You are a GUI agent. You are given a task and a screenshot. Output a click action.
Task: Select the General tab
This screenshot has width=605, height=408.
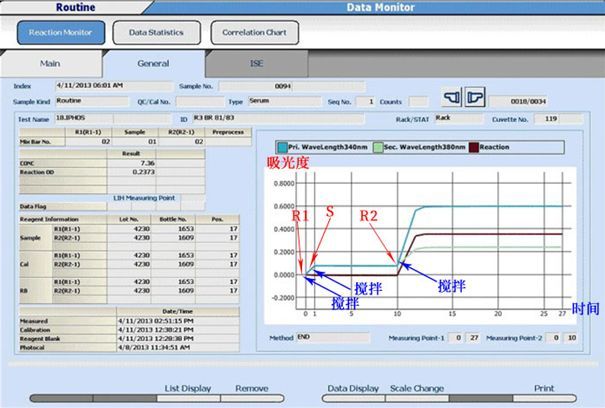(x=153, y=63)
